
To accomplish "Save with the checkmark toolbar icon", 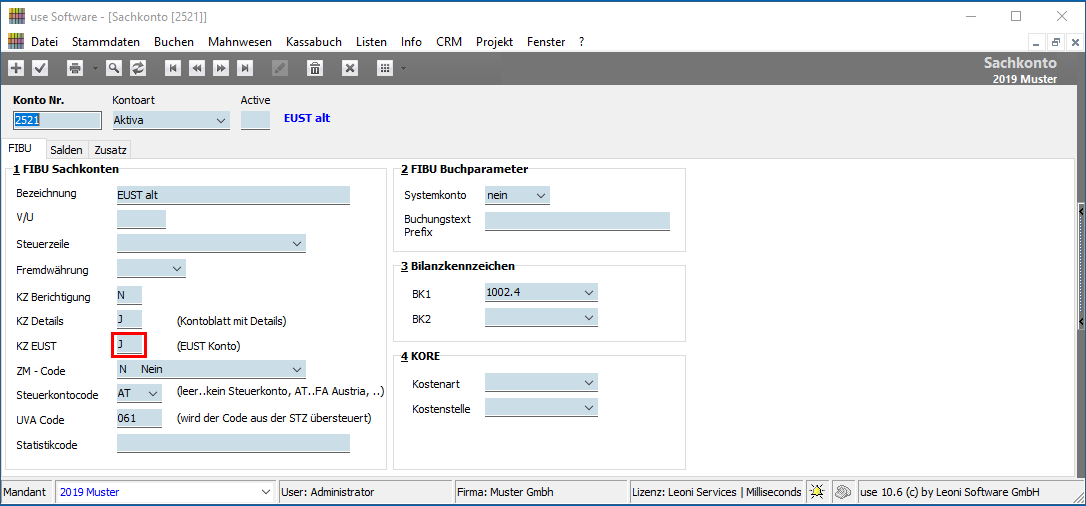I will 39,68.
